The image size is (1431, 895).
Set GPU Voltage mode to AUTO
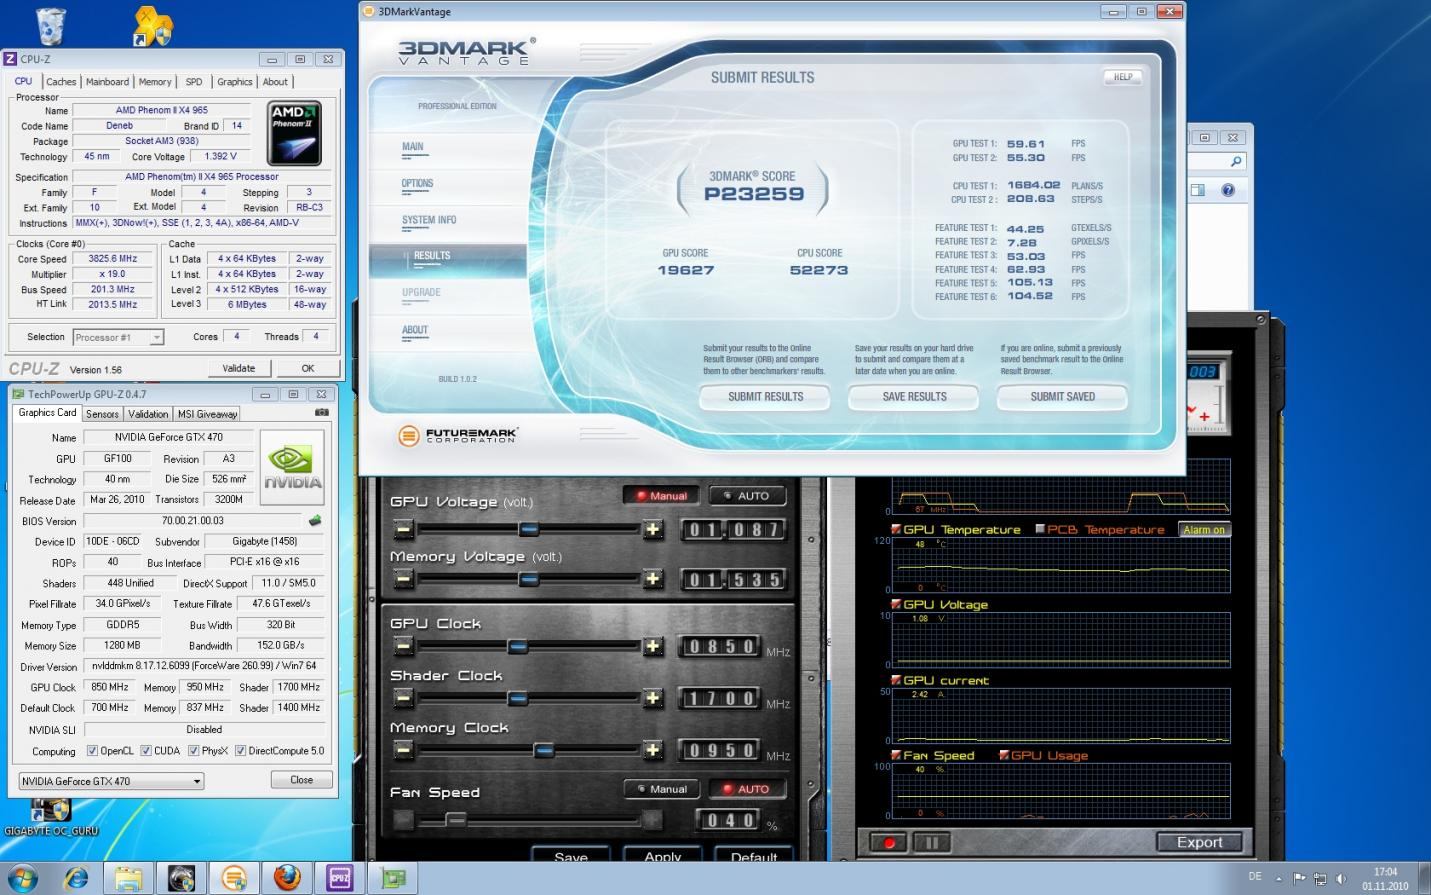point(747,495)
